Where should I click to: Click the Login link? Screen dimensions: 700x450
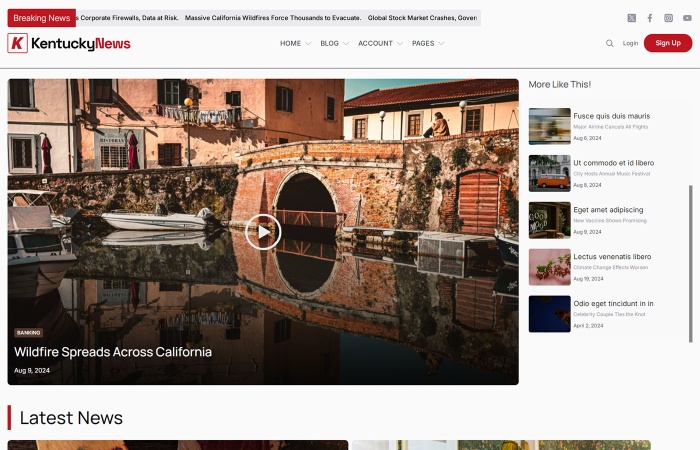tap(630, 43)
